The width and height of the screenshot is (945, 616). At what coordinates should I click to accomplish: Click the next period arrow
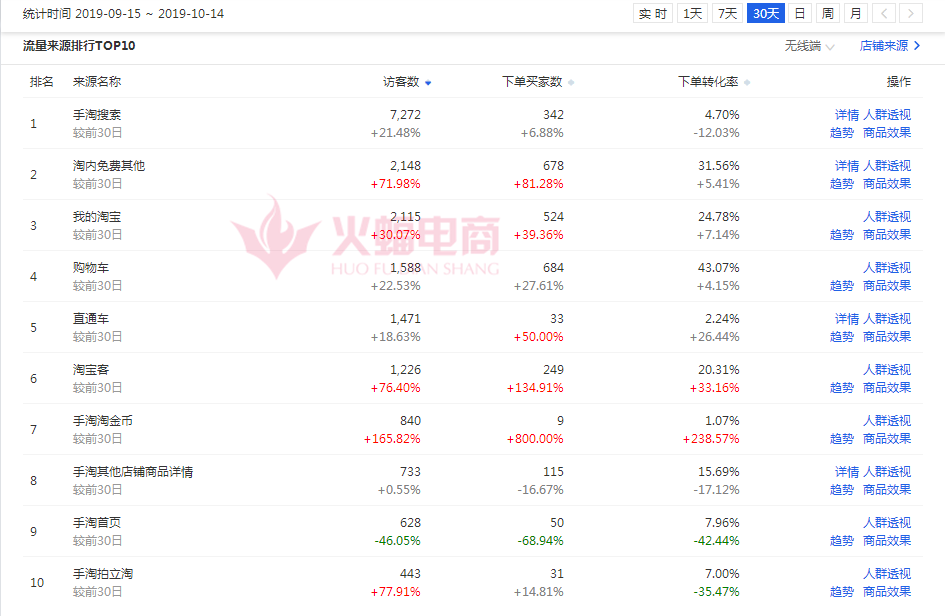point(911,13)
